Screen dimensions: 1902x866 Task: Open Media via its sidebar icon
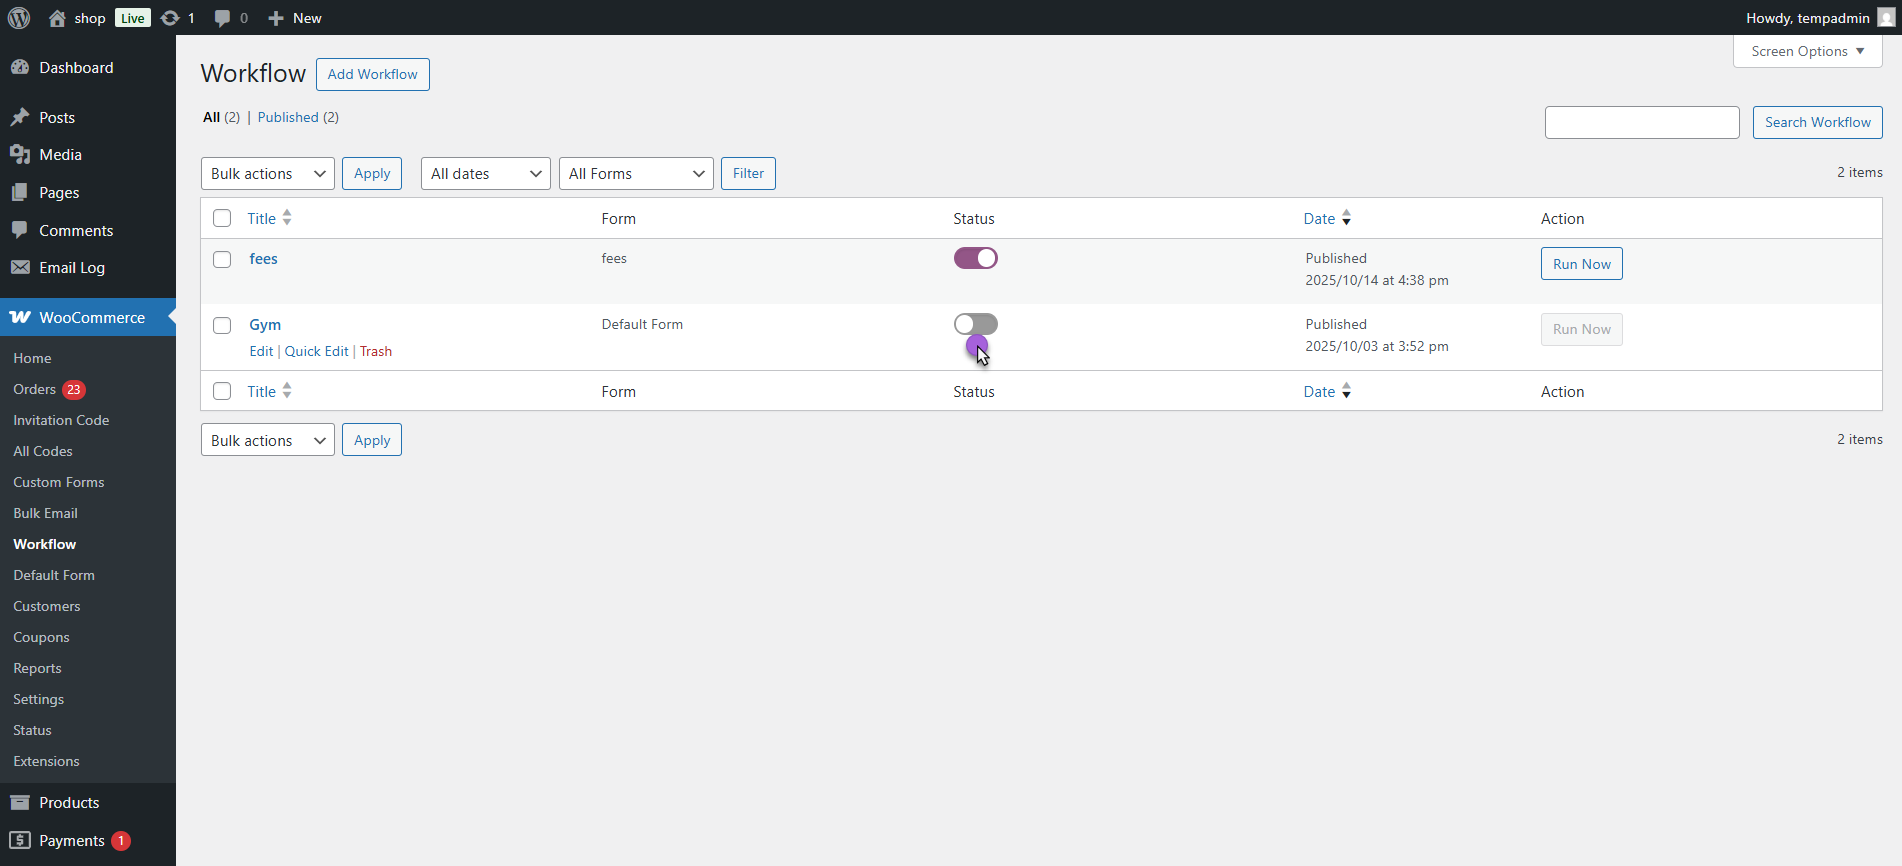point(20,155)
